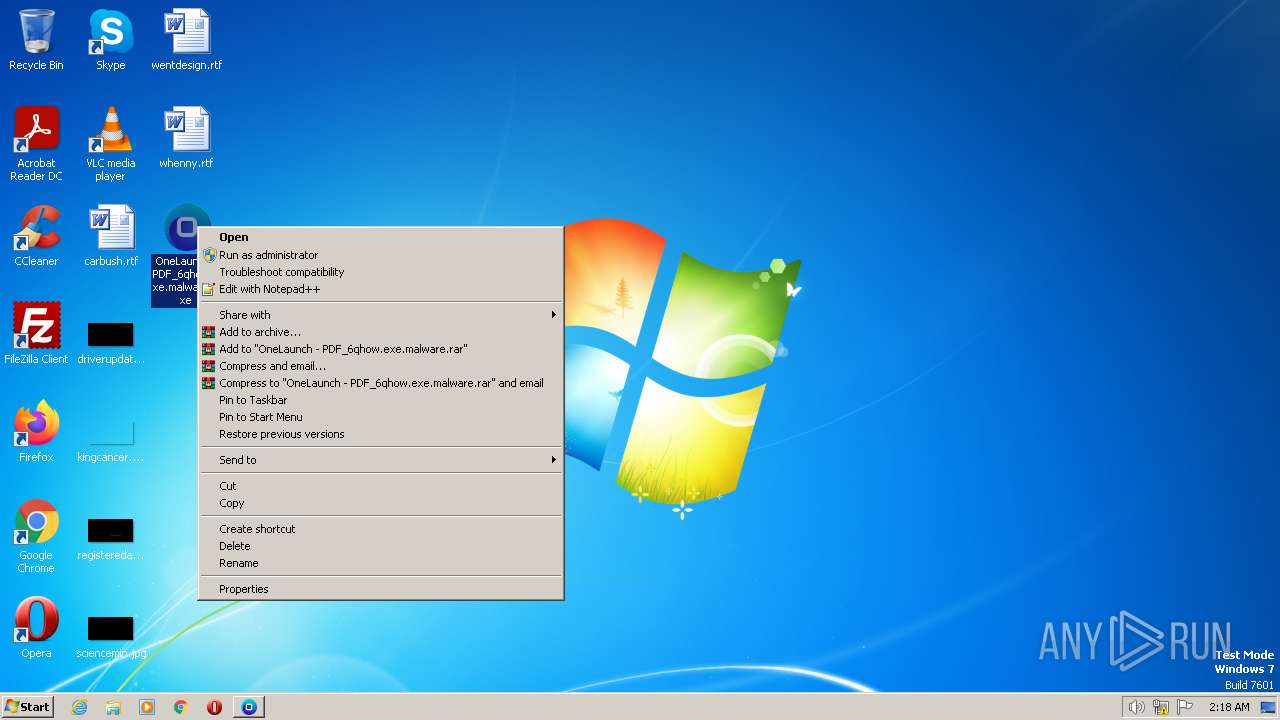This screenshot has width=1280, height=720.
Task: Choose Edit with Notepad++
Action: click(x=381, y=289)
